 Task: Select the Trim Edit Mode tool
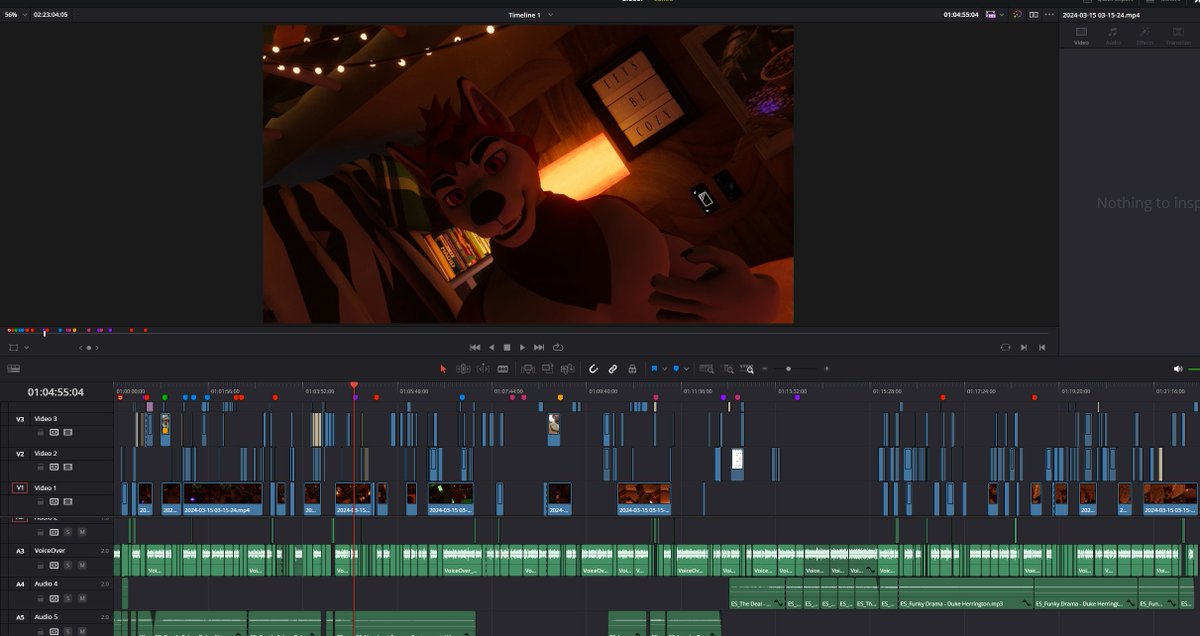coord(463,369)
